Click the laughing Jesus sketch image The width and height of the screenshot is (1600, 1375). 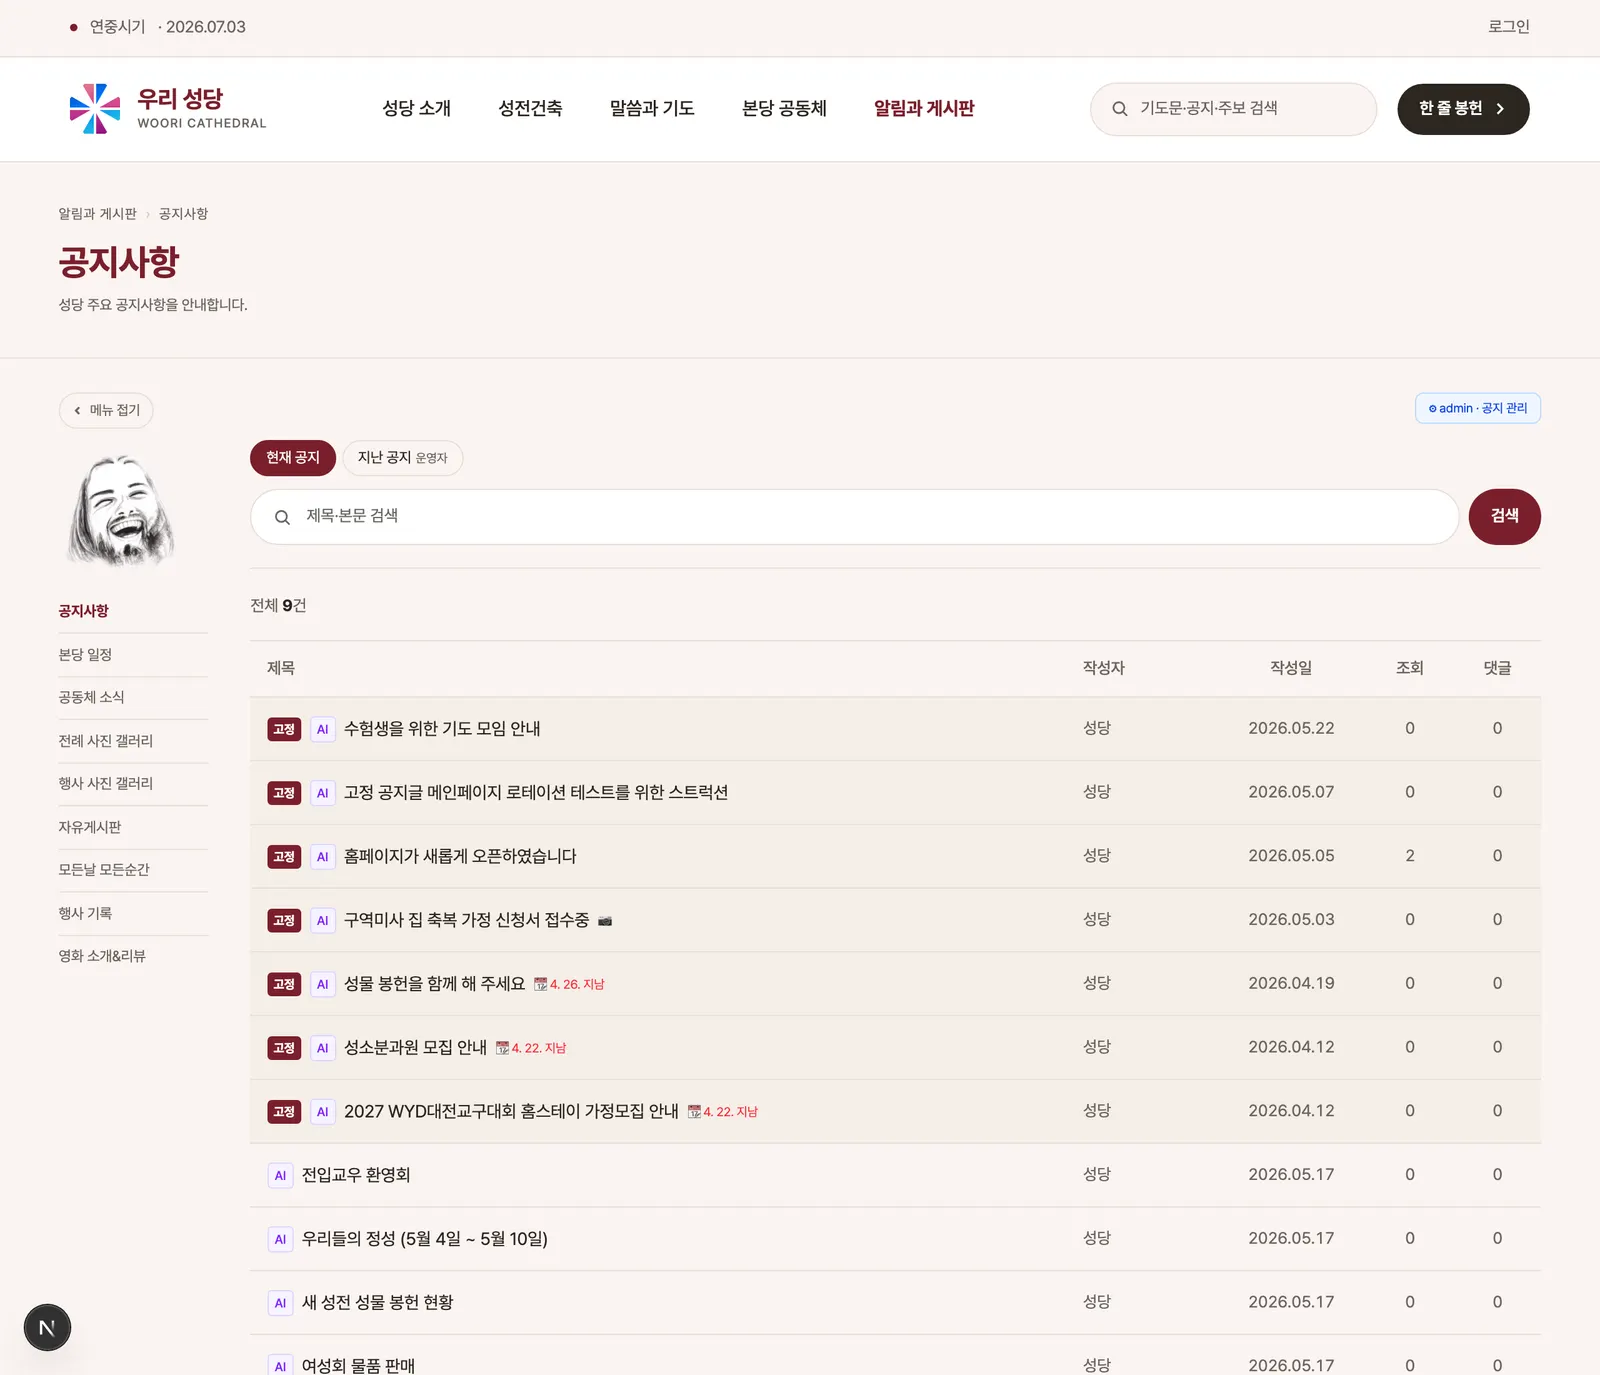123,511
